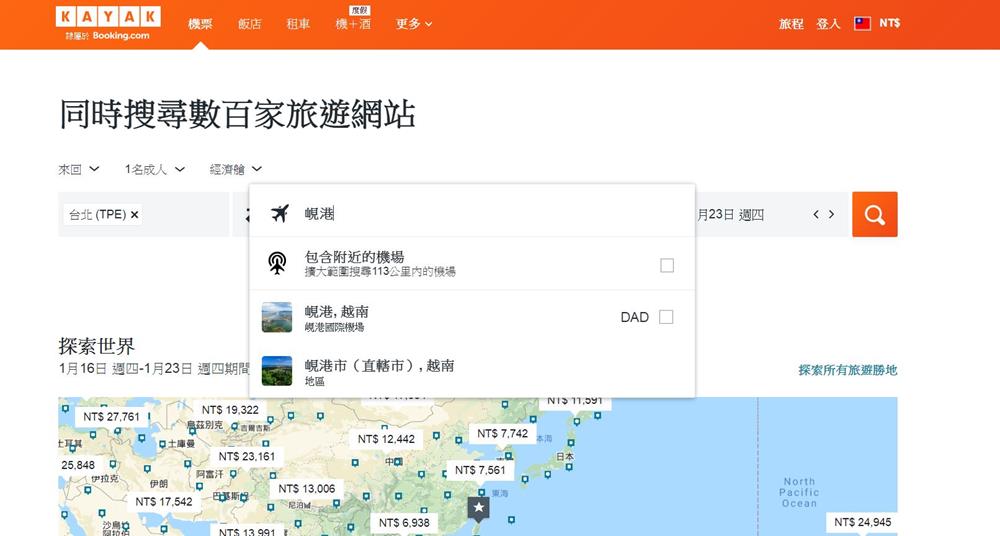Image resolution: width=1000 pixels, height=536 pixels.
Task: Click the KAYAK logo
Action: click(x=107, y=17)
